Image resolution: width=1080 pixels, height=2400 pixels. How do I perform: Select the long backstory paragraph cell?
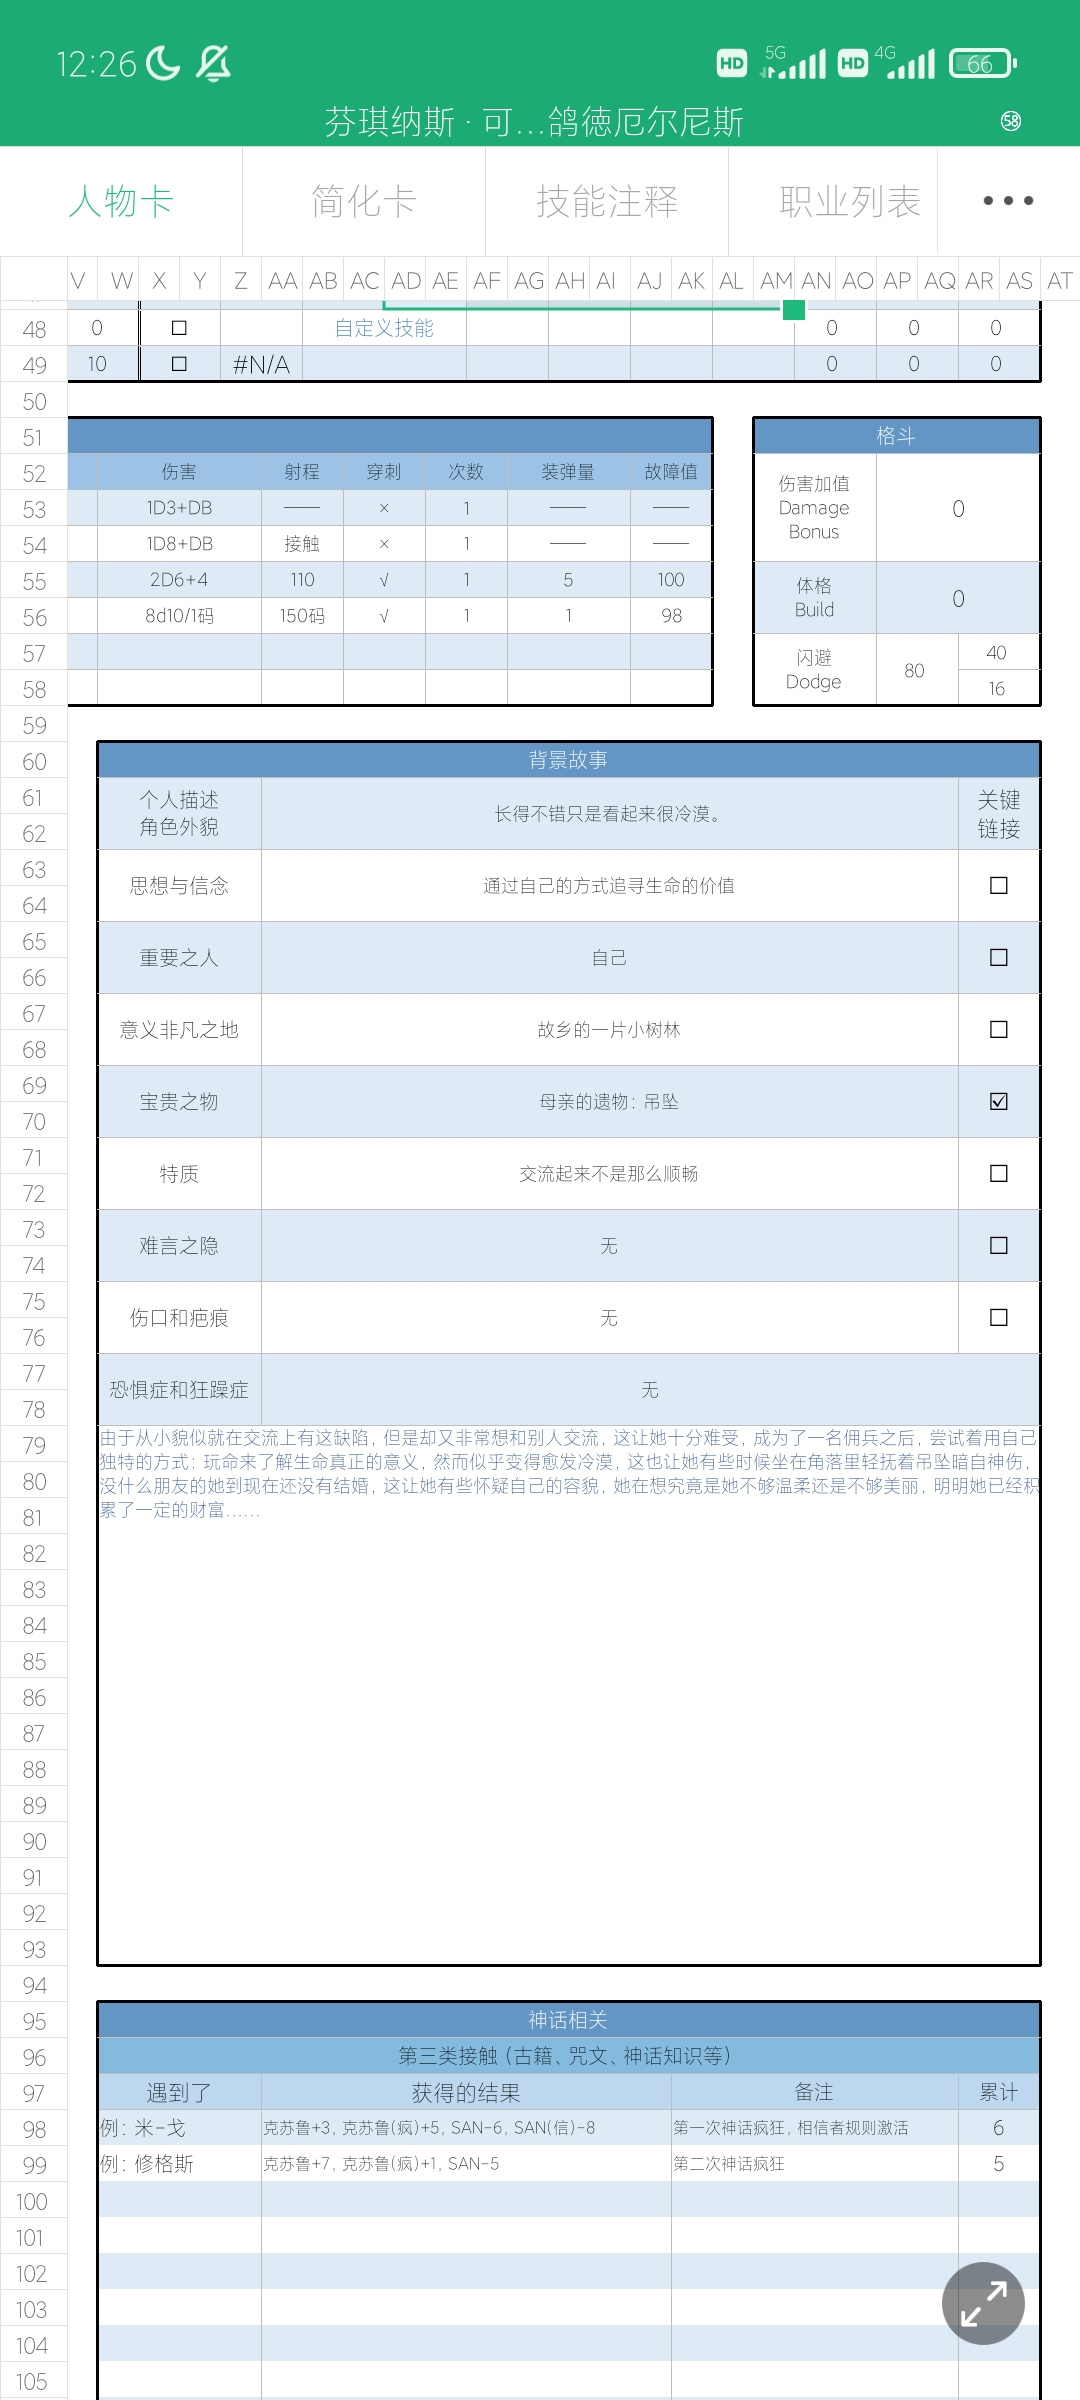(x=568, y=1695)
